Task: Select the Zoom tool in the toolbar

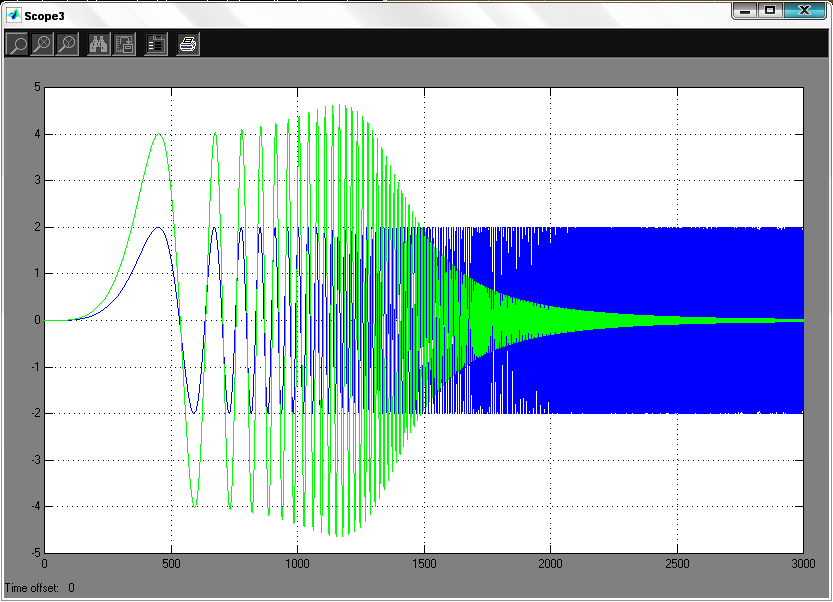Action: coord(18,45)
